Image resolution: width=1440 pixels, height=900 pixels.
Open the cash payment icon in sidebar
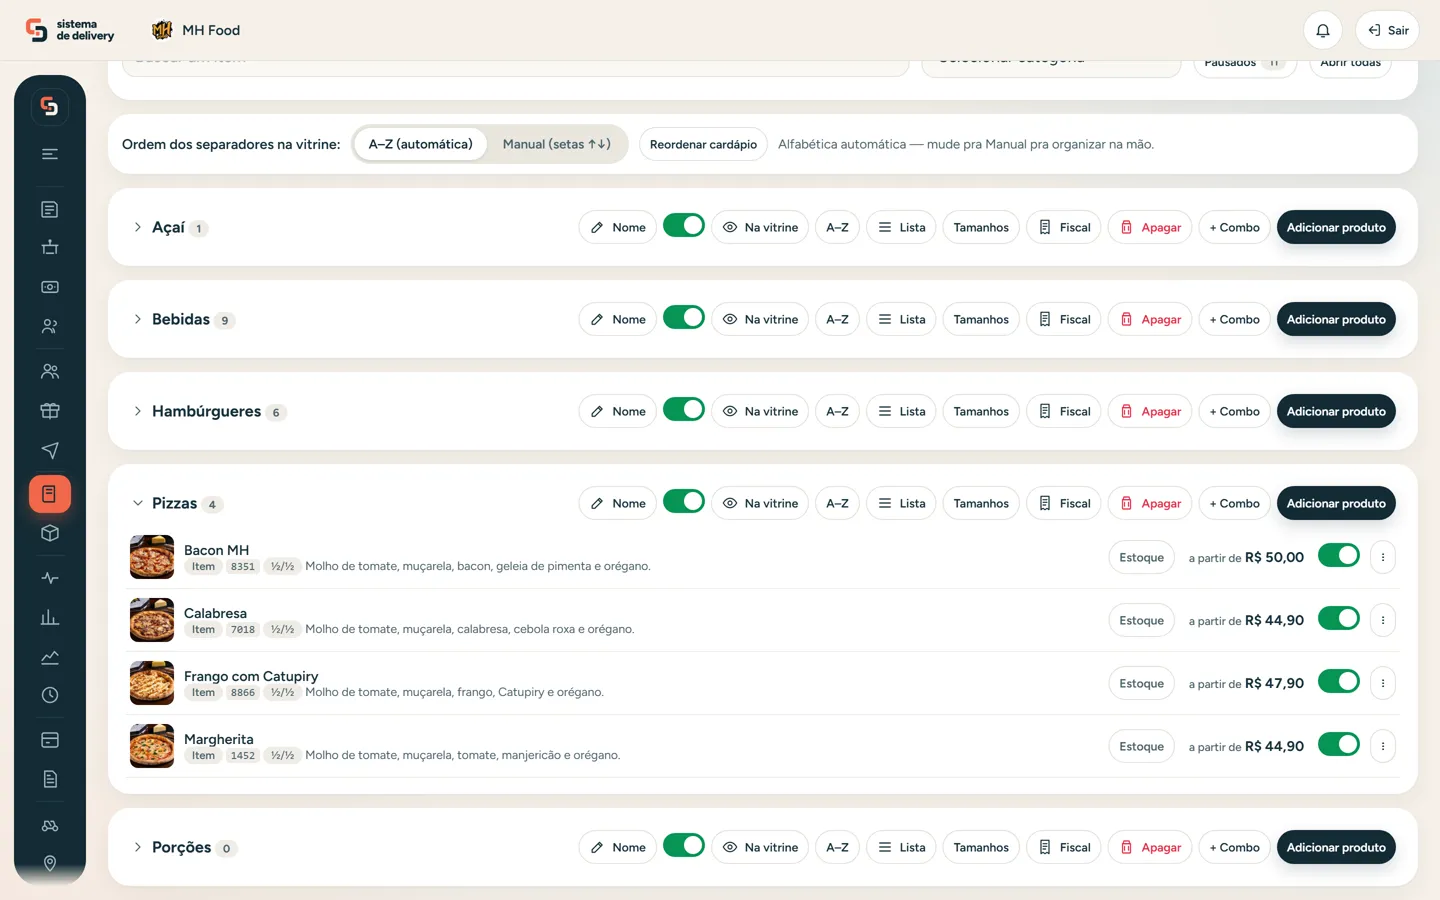point(50,287)
